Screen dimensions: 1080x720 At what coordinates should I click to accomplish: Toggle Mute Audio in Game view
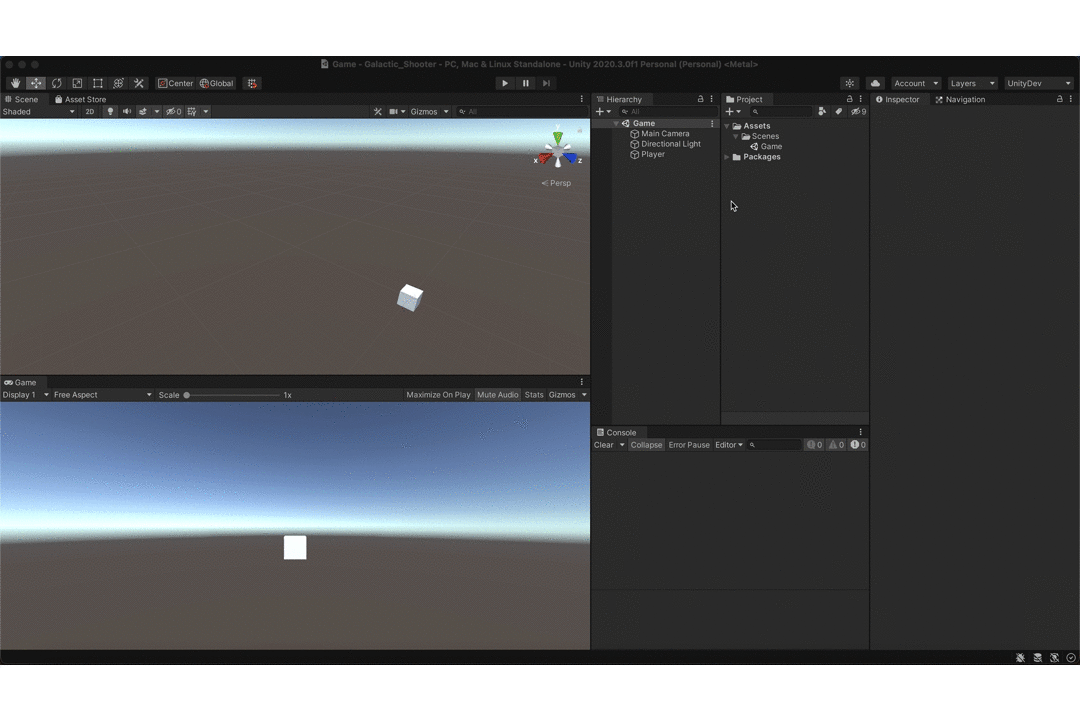coord(497,395)
